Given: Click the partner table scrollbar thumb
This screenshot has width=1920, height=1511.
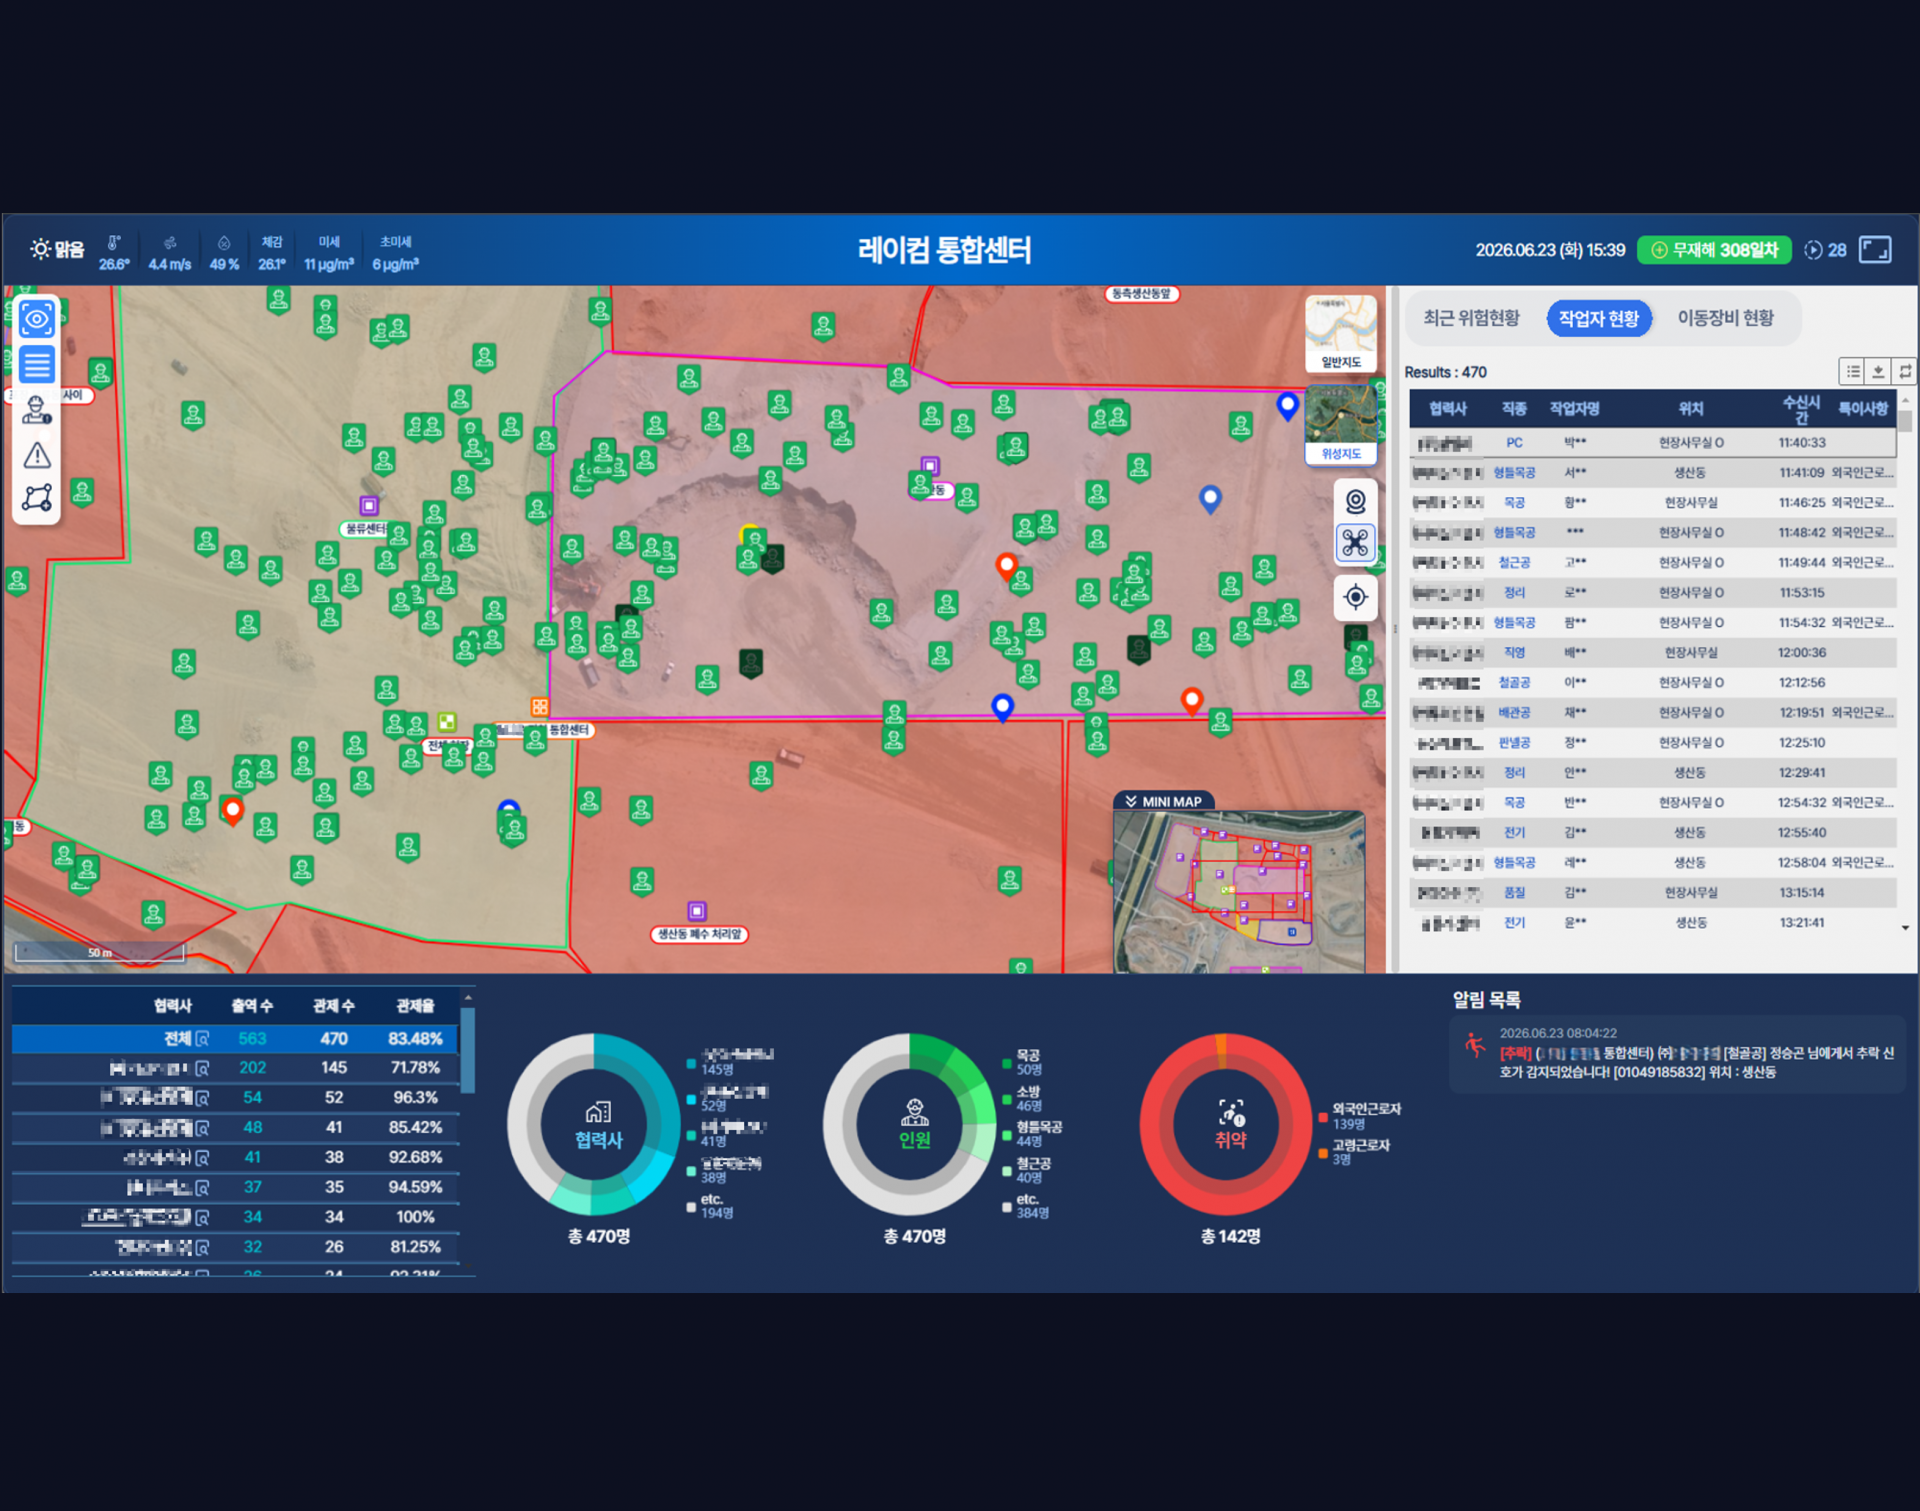Looking at the screenshot, I should 467,1050.
